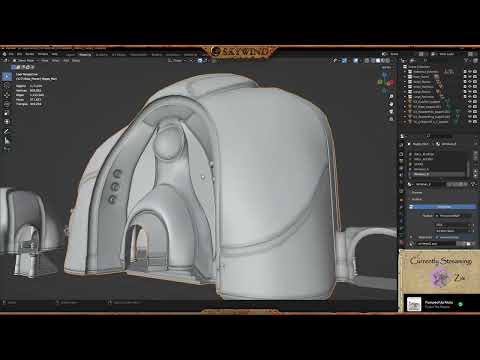Click the Blender logo menu icon
Viewport: 480px width, 360px height.
point(4,54)
